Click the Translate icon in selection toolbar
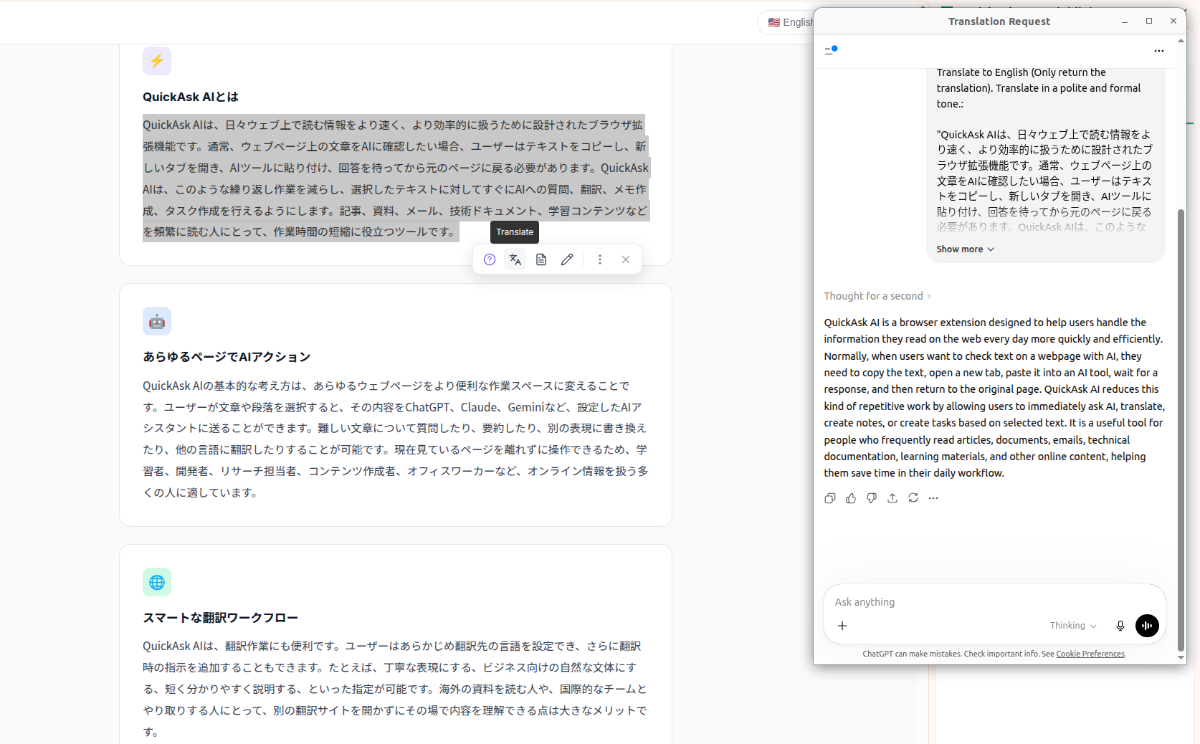Image resolution: width=1200 pixels, height=744 pixels. (x=515, y=260)
